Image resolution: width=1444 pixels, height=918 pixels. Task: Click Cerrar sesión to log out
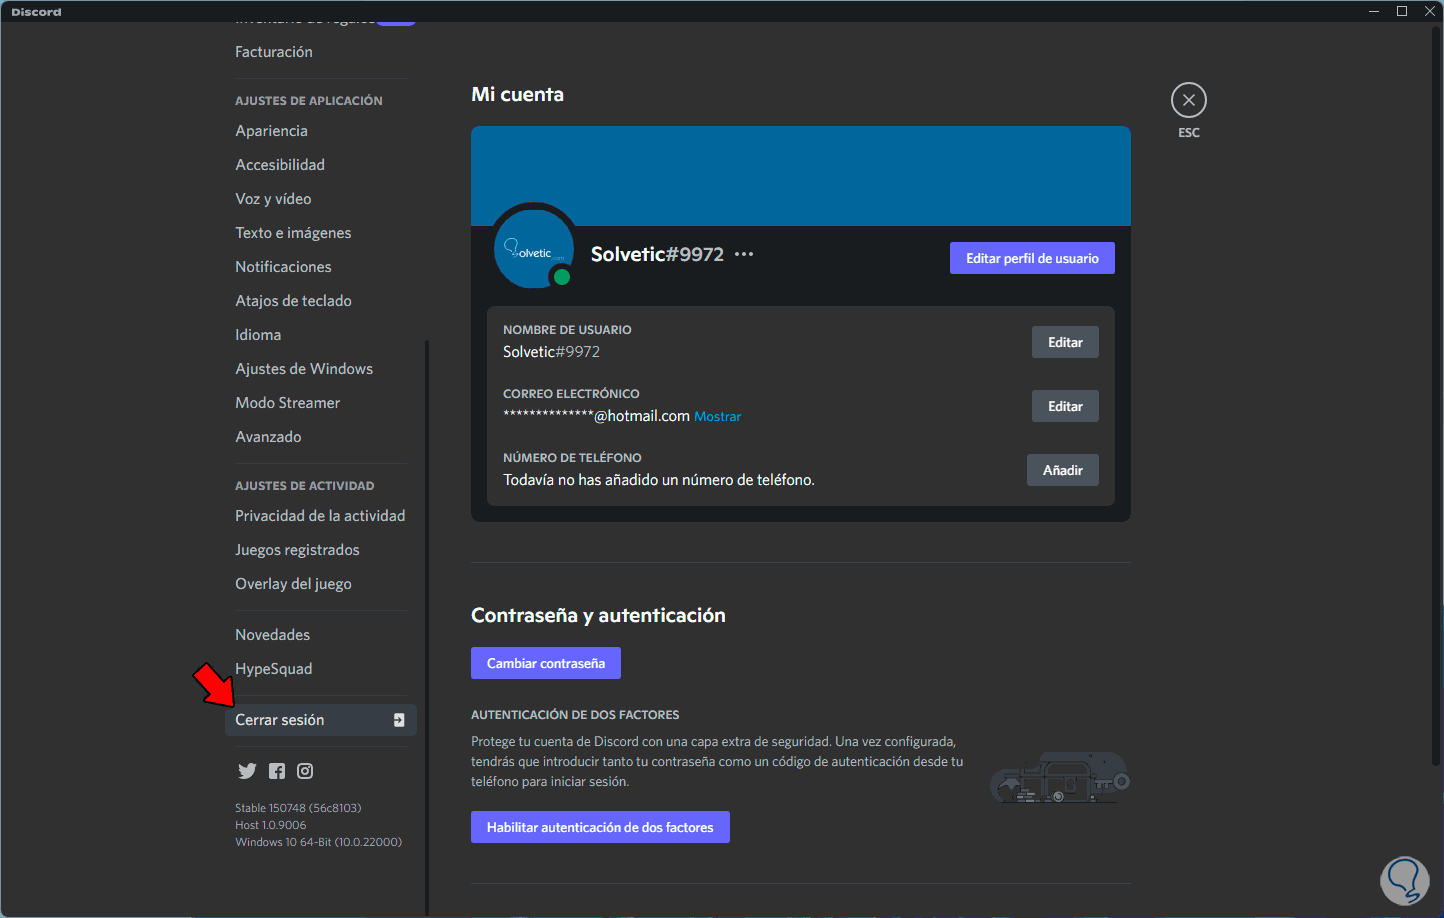click(x=320, y=720)
